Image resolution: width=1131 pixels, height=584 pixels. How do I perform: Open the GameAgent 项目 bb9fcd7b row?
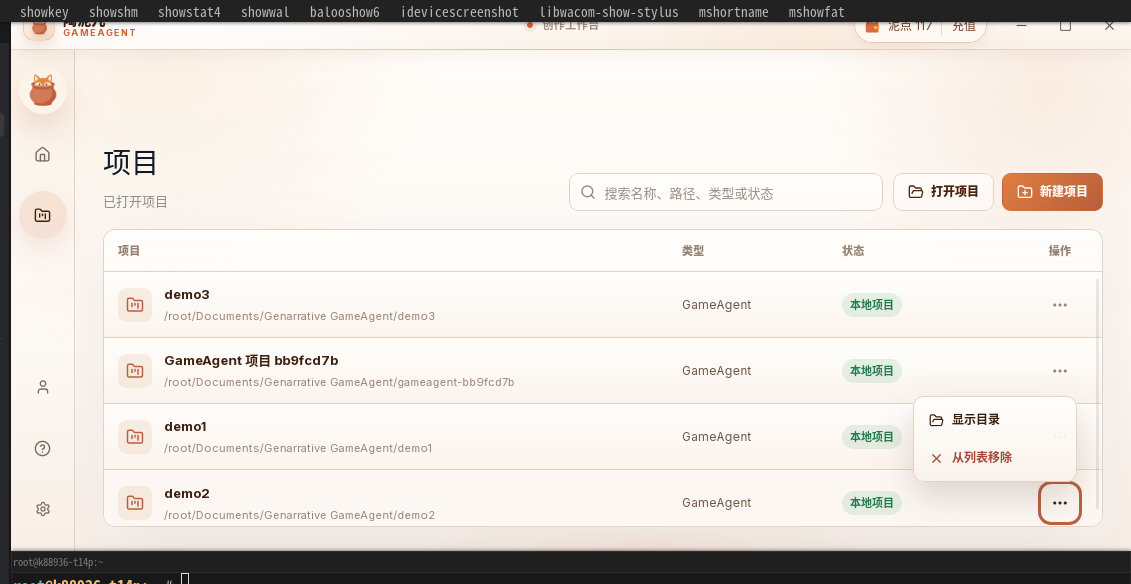[603, 371]
